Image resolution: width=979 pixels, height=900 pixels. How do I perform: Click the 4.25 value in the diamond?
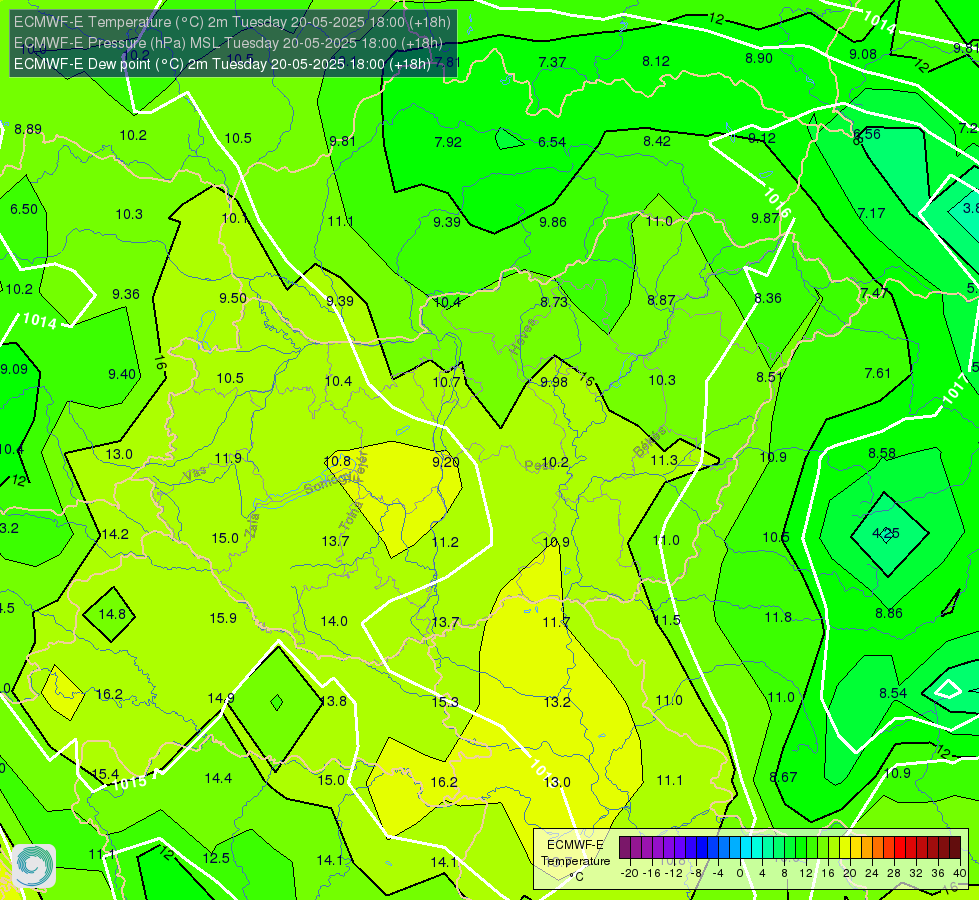[x=886, y=533]
